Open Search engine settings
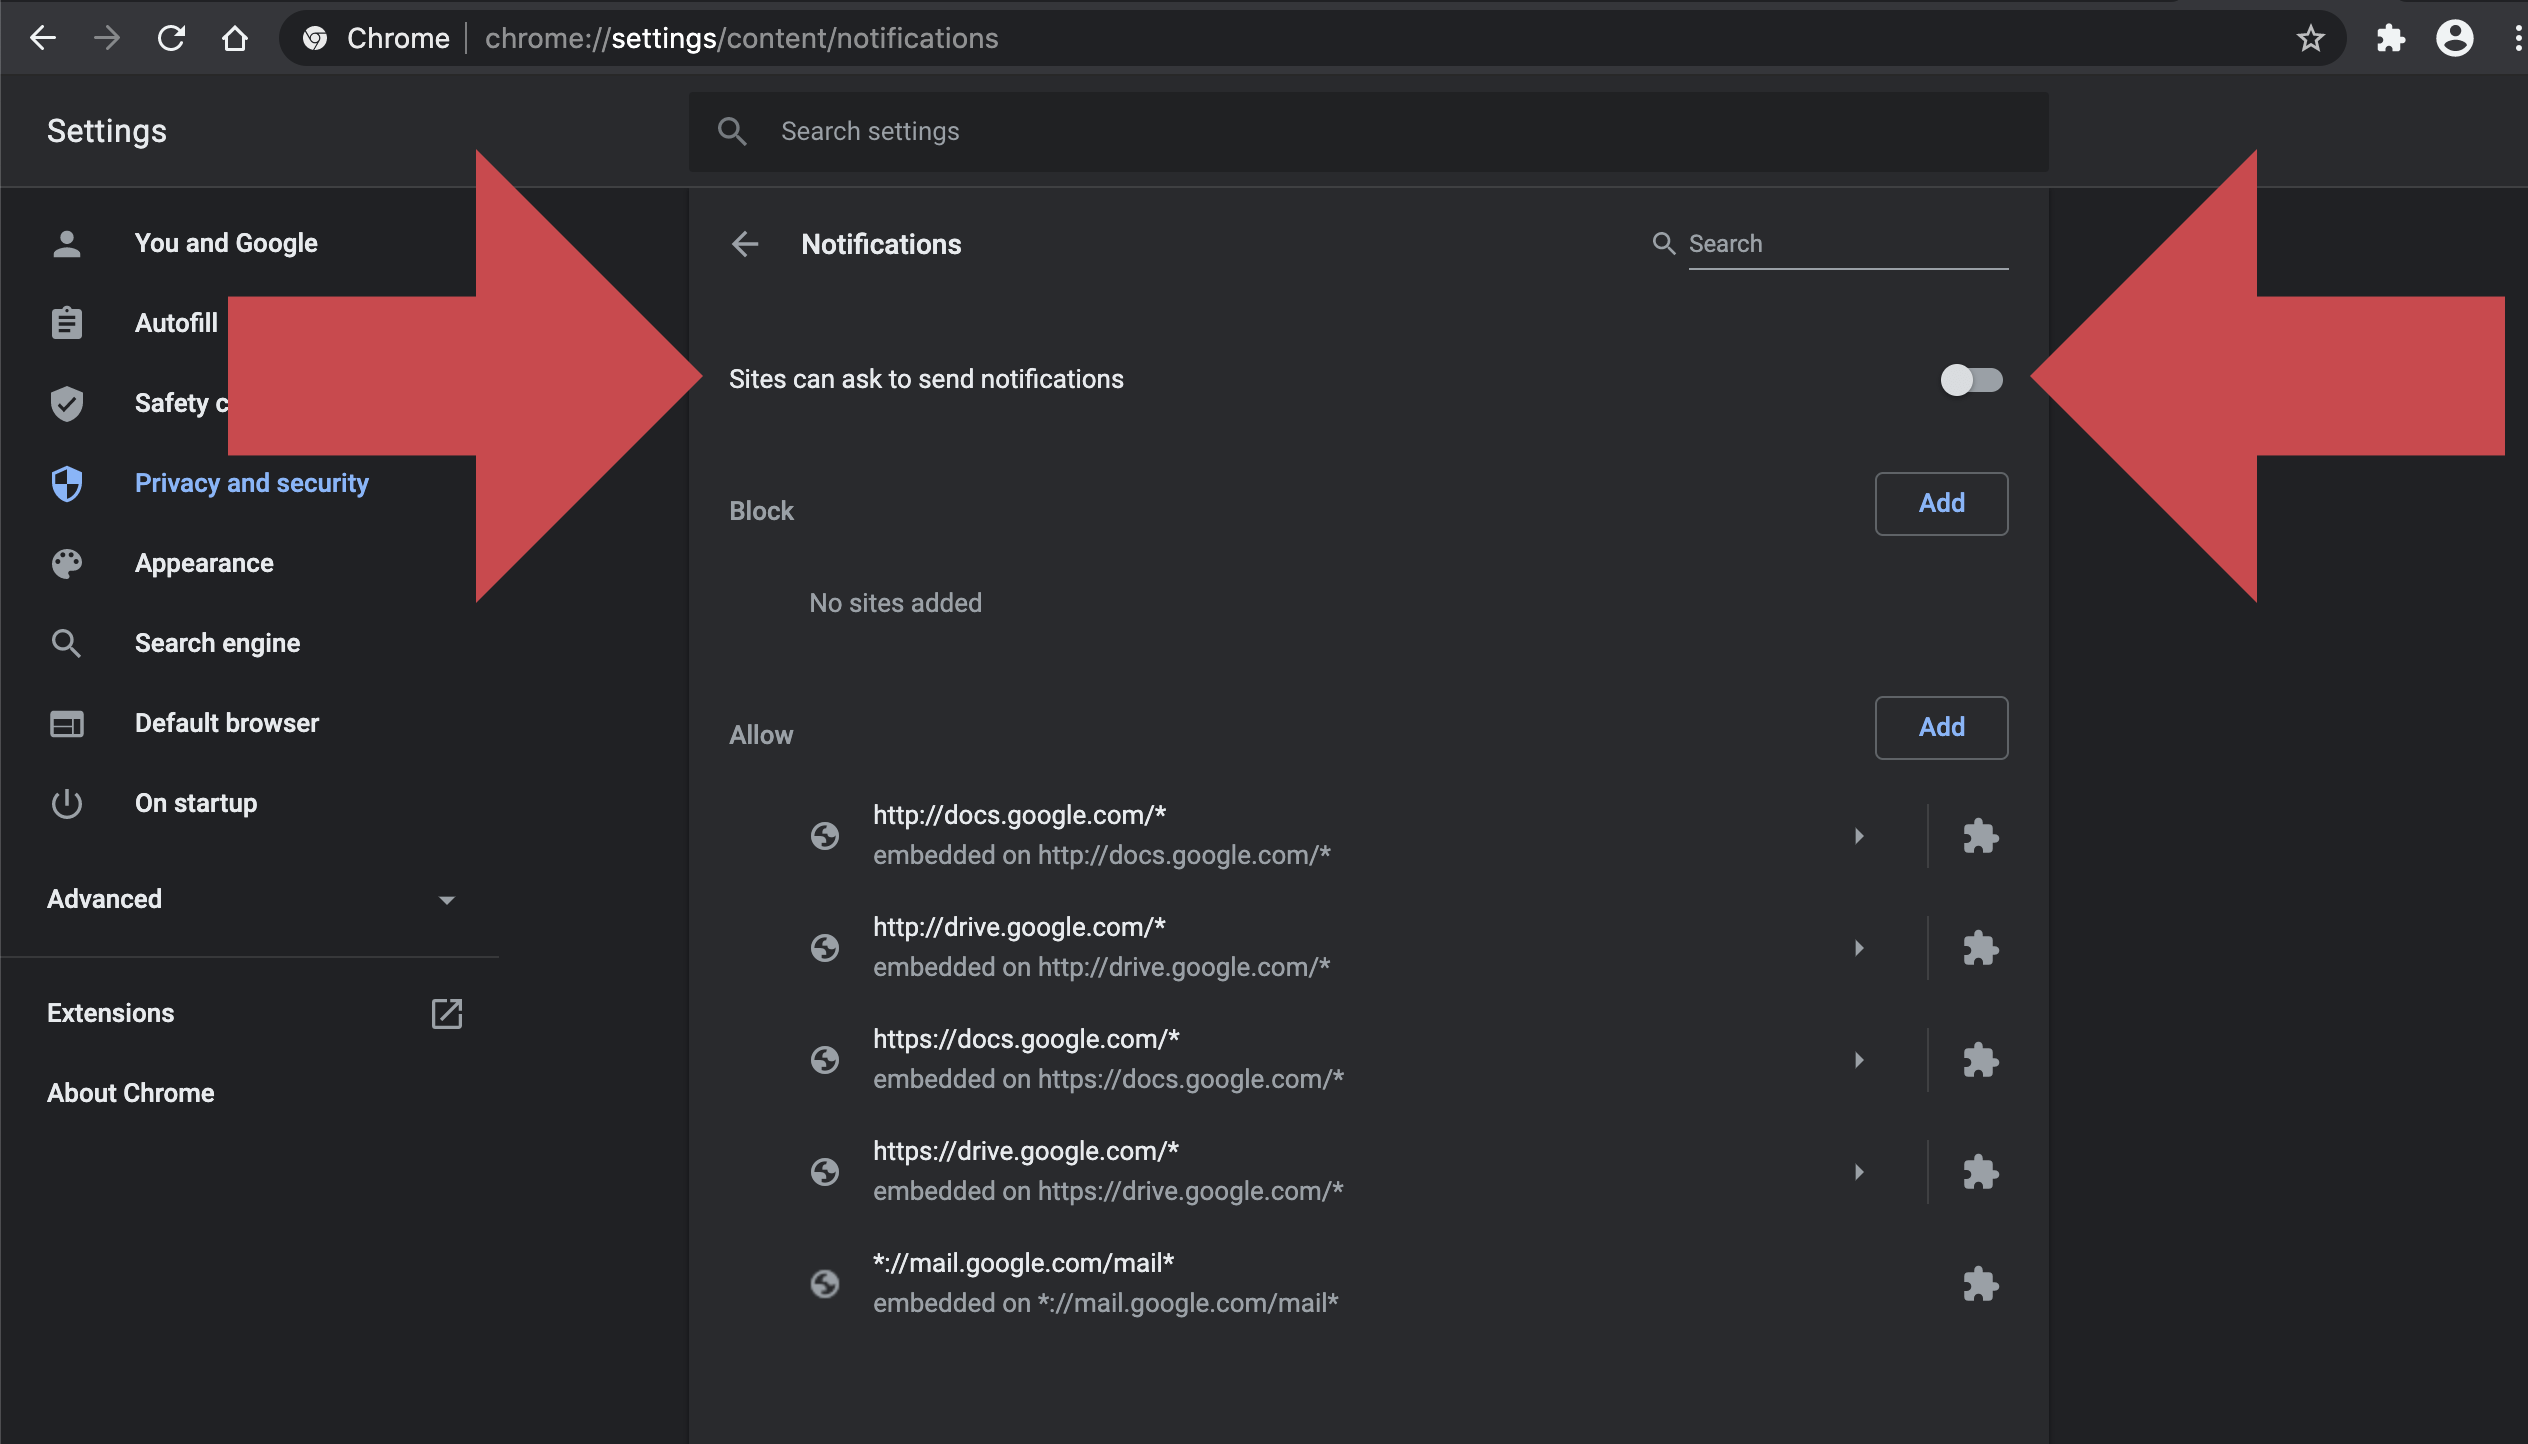Screen dimensions: 2528x1444 tap(217, 643)
